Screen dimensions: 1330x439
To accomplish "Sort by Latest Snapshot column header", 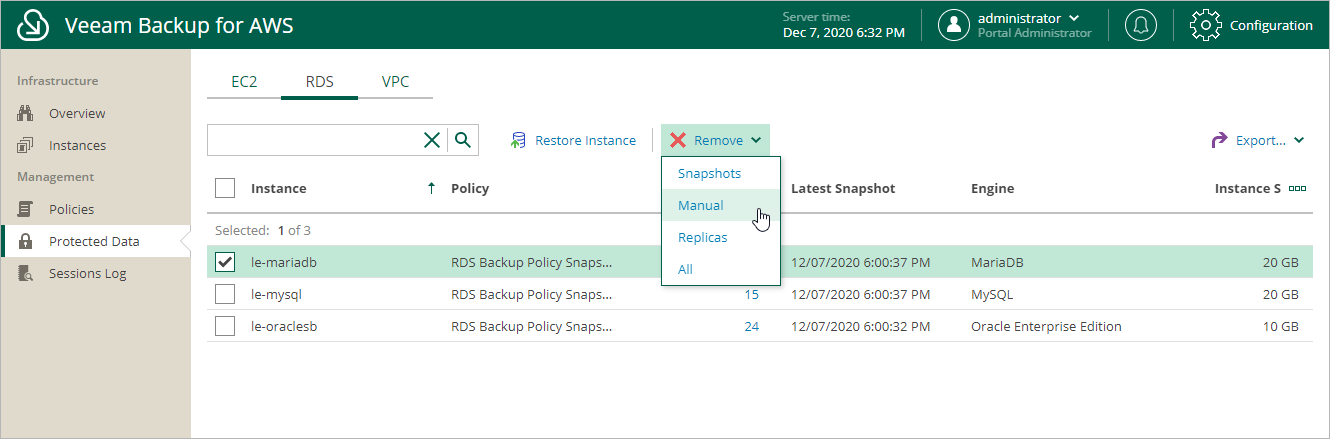I will [843, 188].
